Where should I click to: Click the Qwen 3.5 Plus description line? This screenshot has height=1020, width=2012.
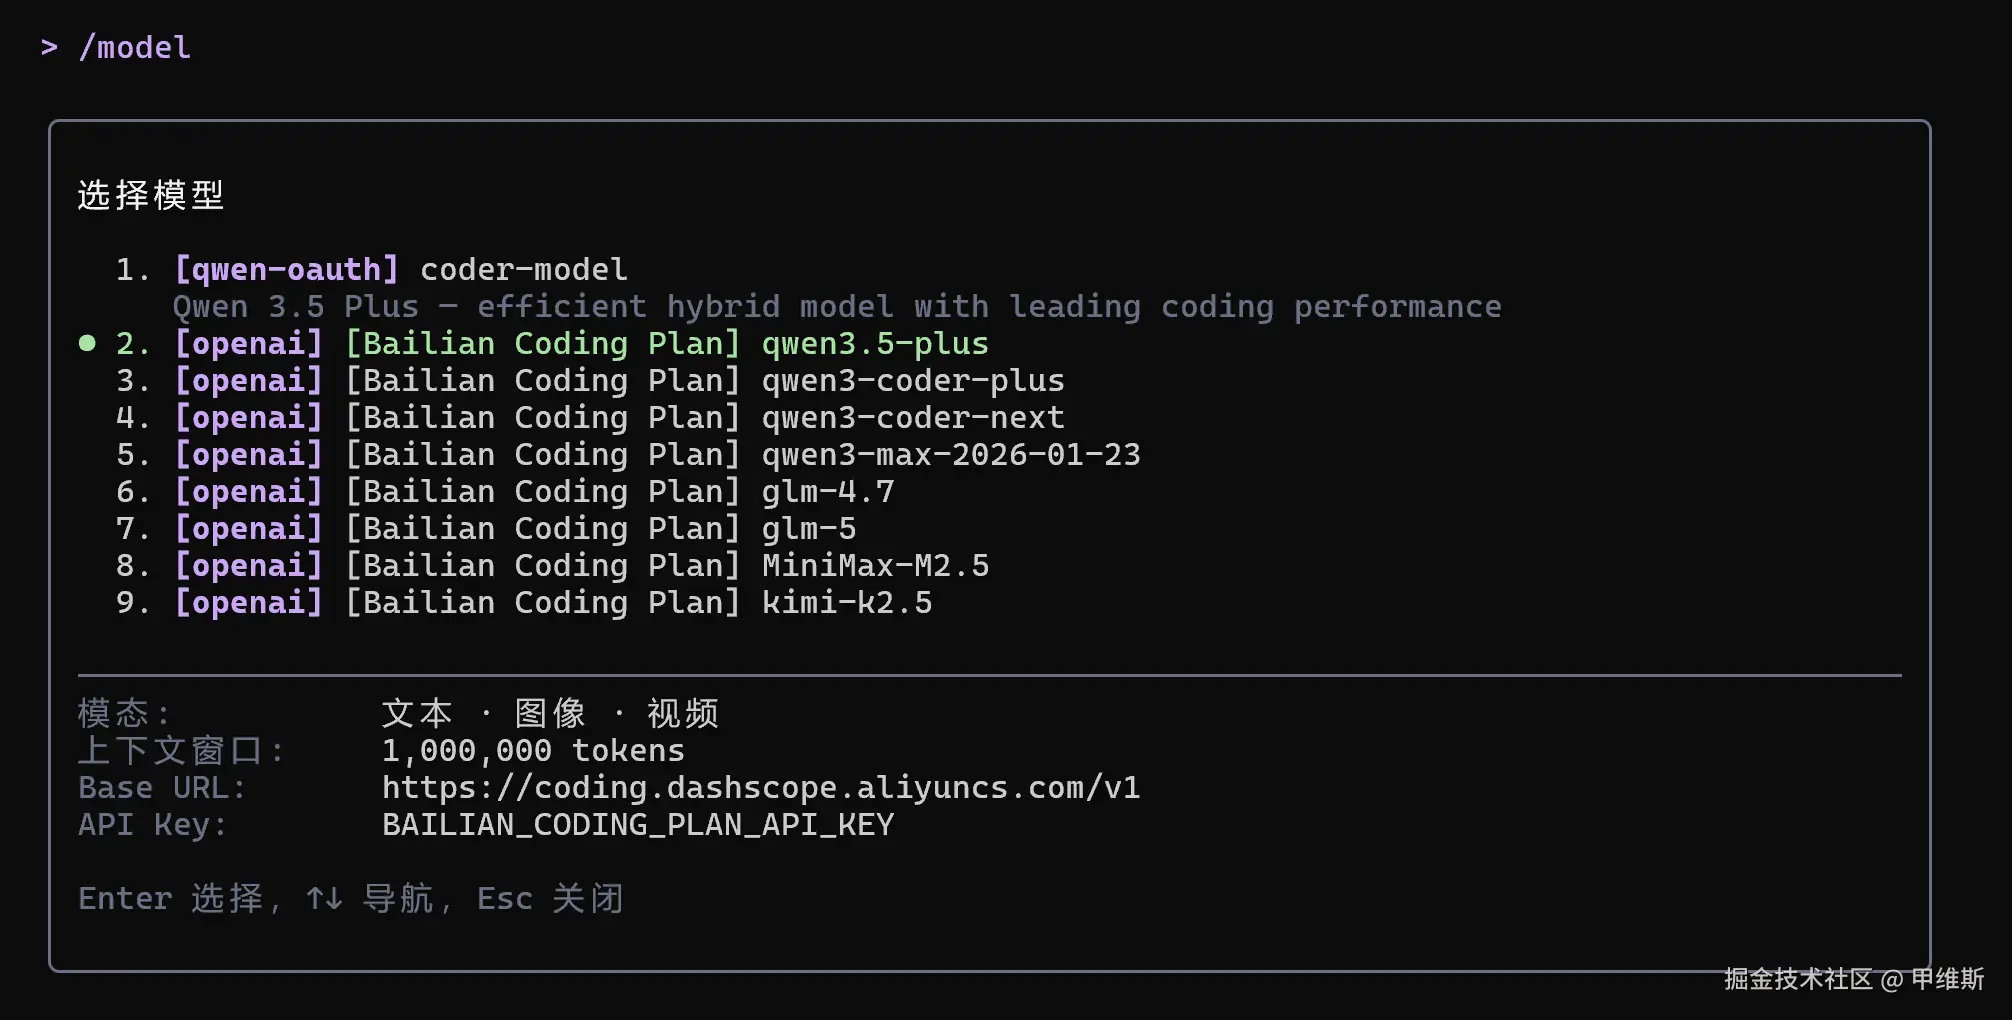[x=836, y=307]
